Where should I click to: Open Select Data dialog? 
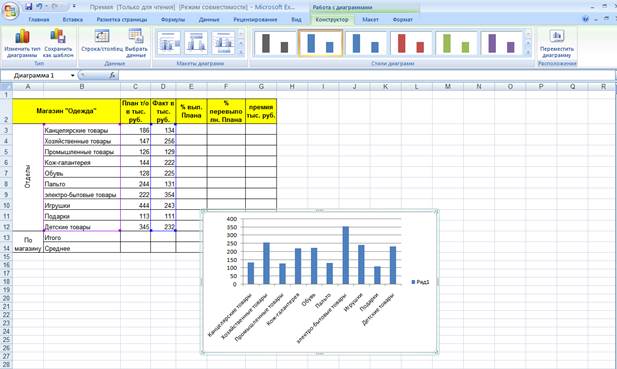136,43
